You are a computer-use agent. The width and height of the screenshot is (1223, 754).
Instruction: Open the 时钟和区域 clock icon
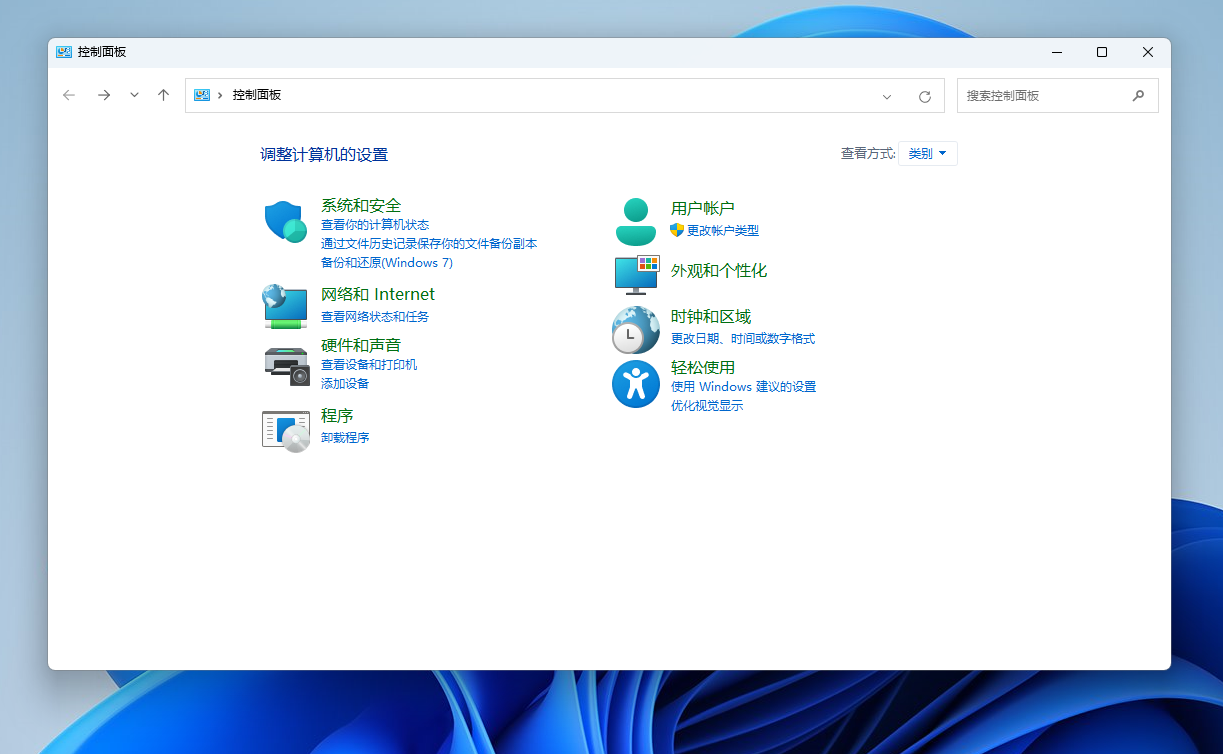coord(636,330)
